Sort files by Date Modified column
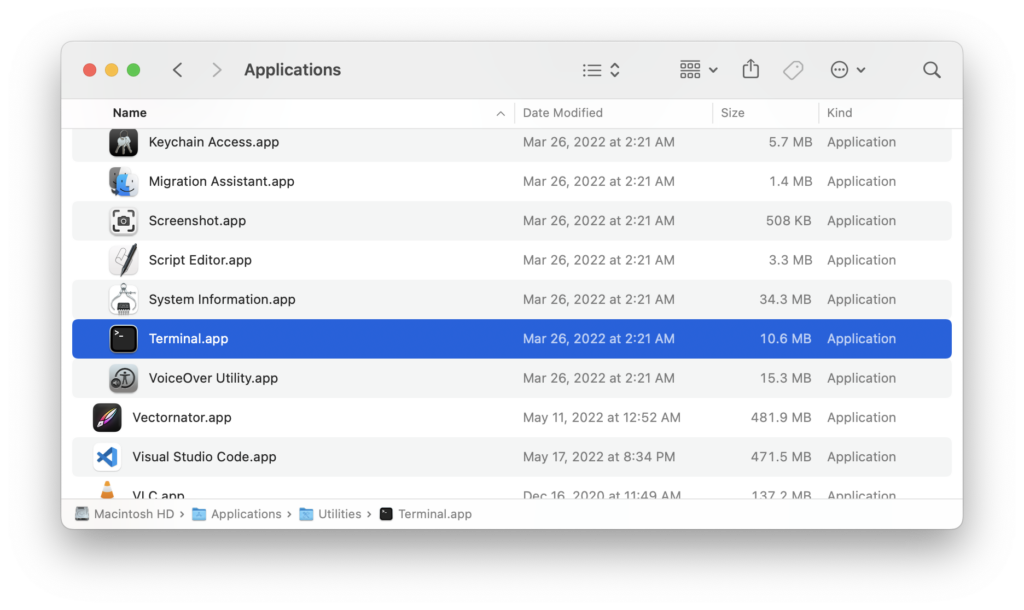This screenshot has width=1024, height=610. tap(563, 113)
